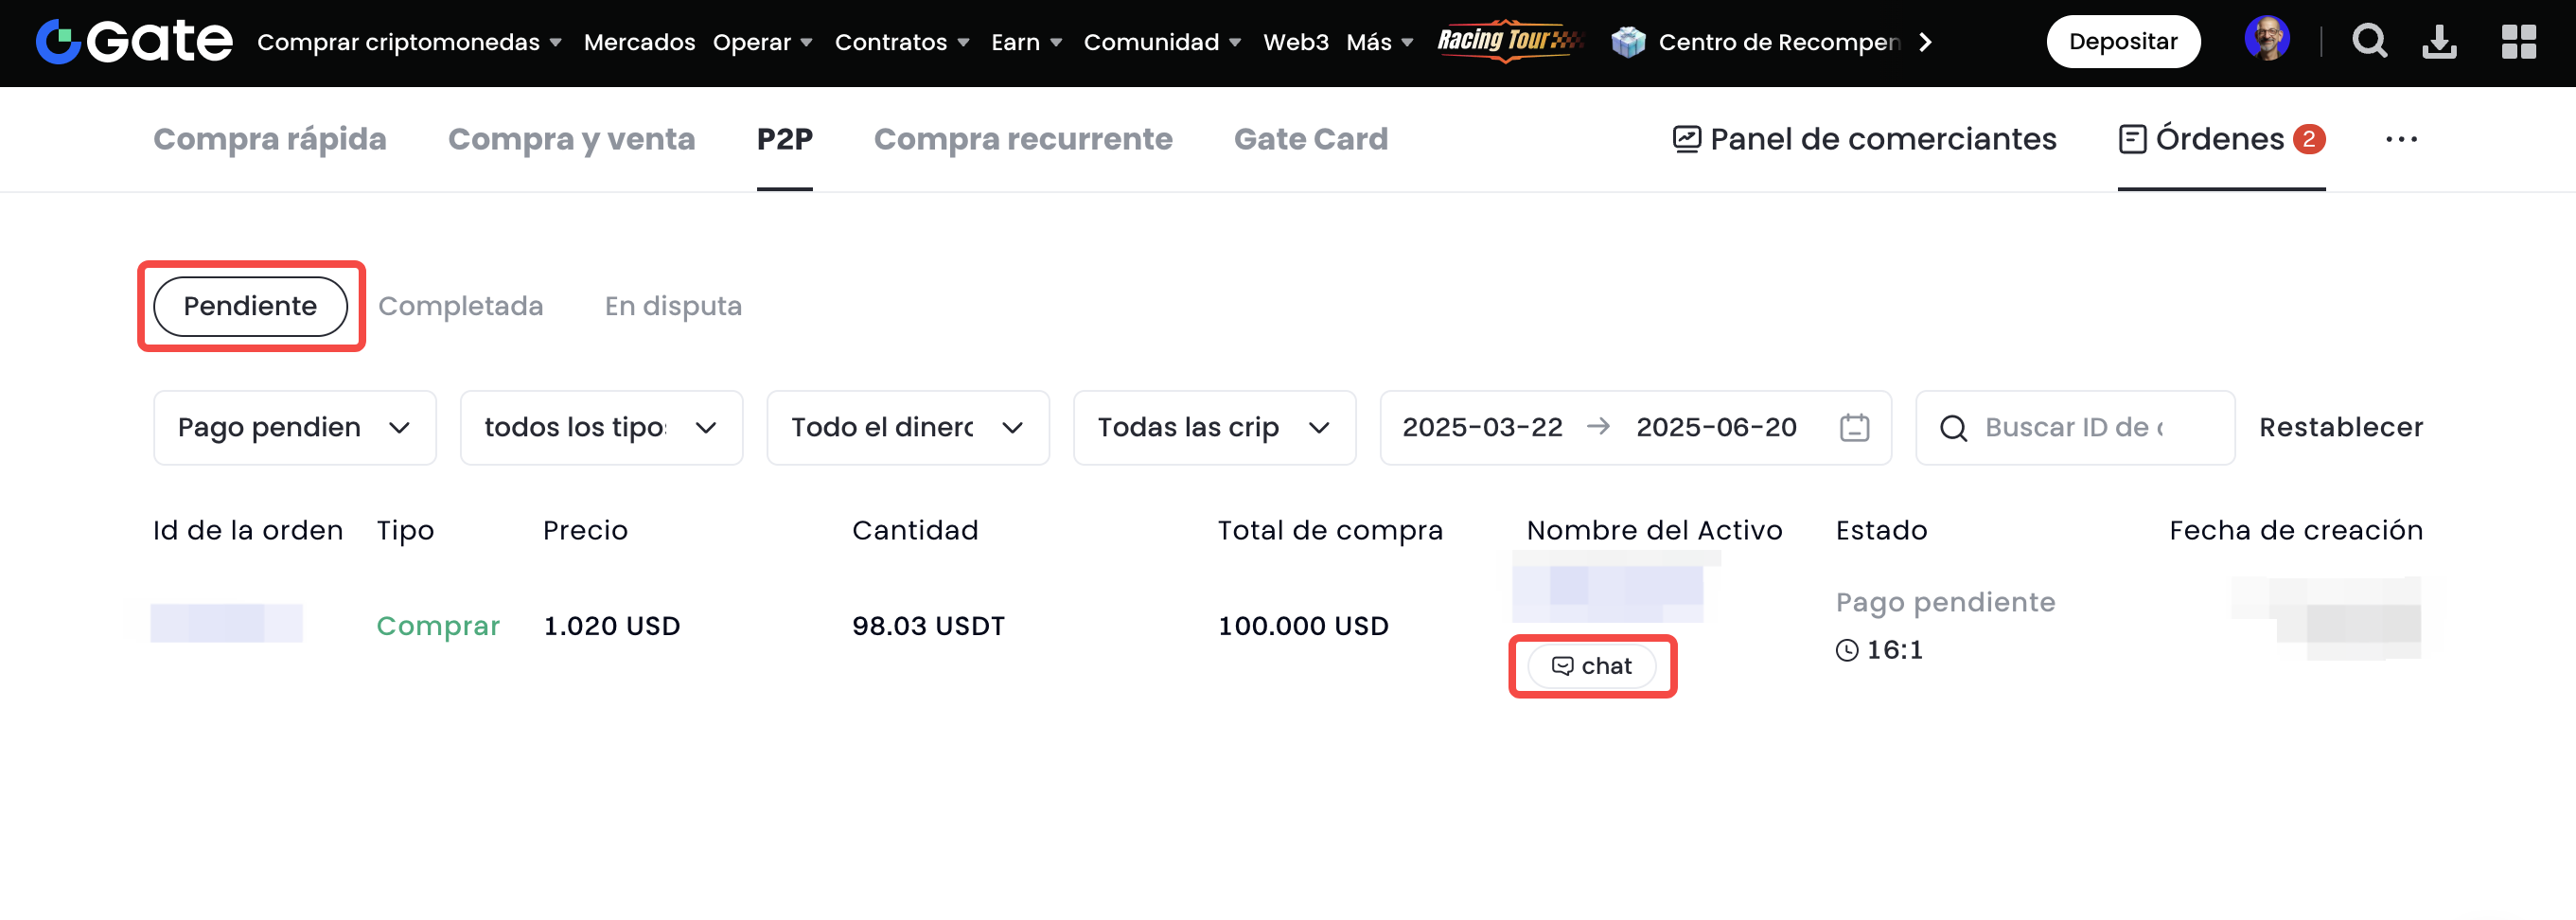Switch to the Compra rápida tab
This screenshot has width=2576, height=920.
point(269,139)
